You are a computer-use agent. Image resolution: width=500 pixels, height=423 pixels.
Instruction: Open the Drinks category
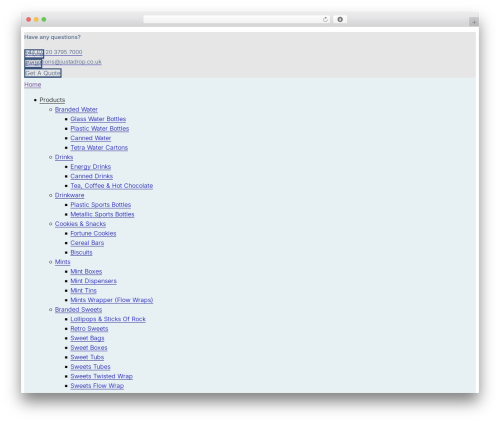64,157
